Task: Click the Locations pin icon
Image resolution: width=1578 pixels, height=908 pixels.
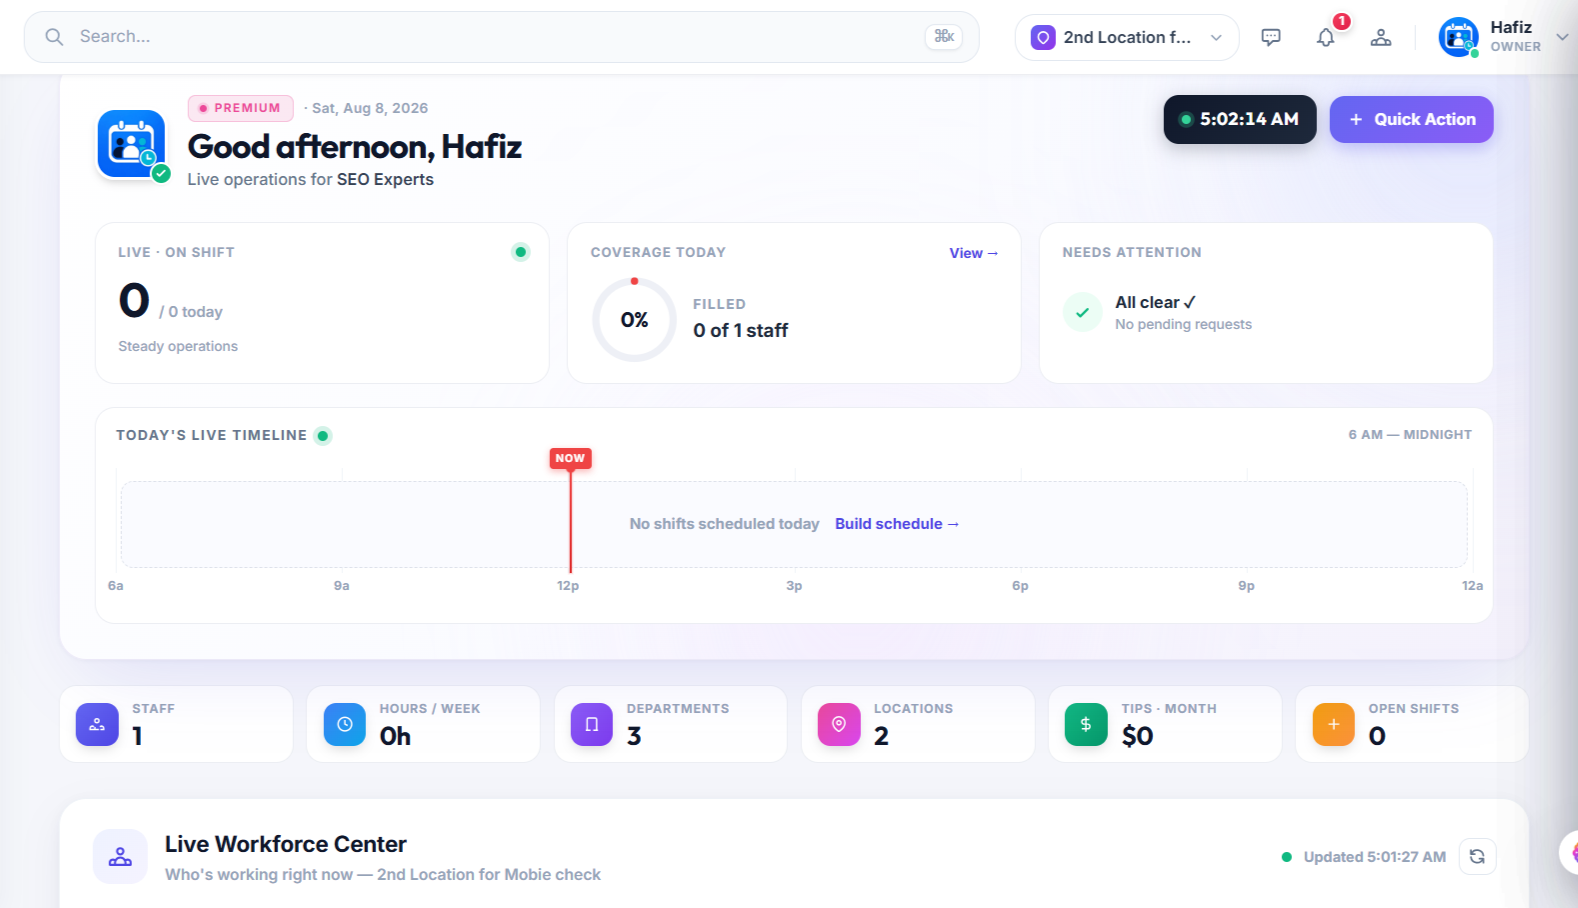Action: pos(839,724)
